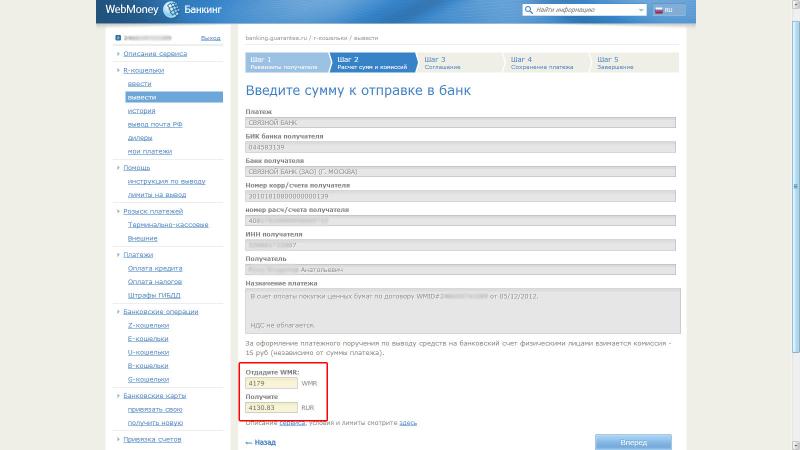Open the здесь limits link

coord(408,422)
